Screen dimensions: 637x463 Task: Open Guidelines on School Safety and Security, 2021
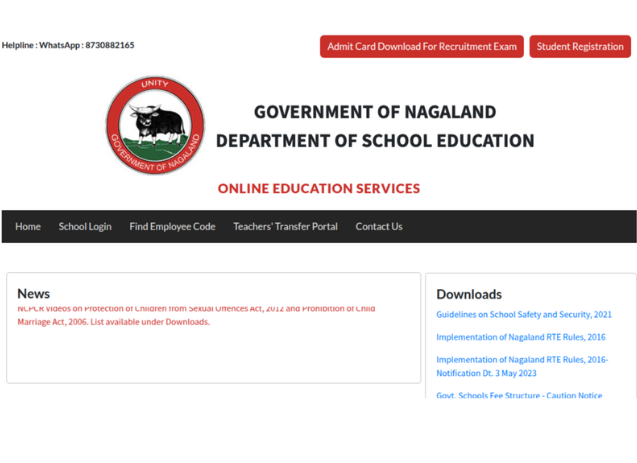click(524, 314)
